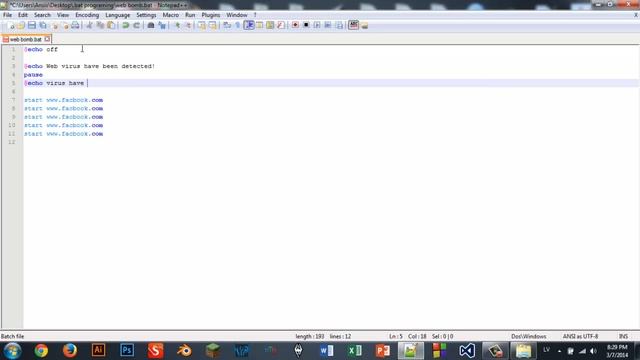This screenshot has width=640, height=360.
Task: Toggle Word Wrap in the toolbar
Action: click(227, 25)
